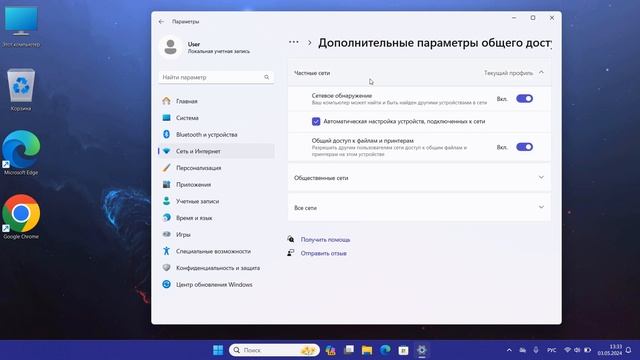Open the breadcrumb ellipsis menu
This screenshot has width=640, height=360.
pos(293,42)
